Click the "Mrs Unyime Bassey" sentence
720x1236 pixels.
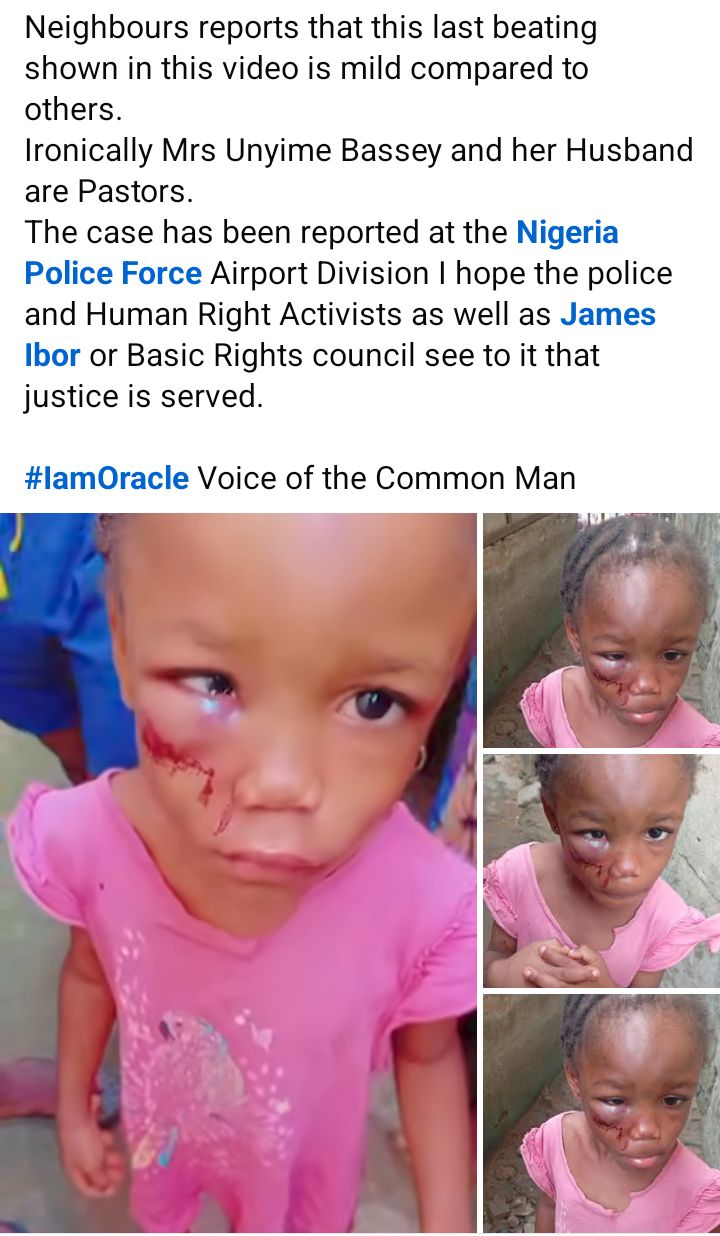[x=358, y=150]
